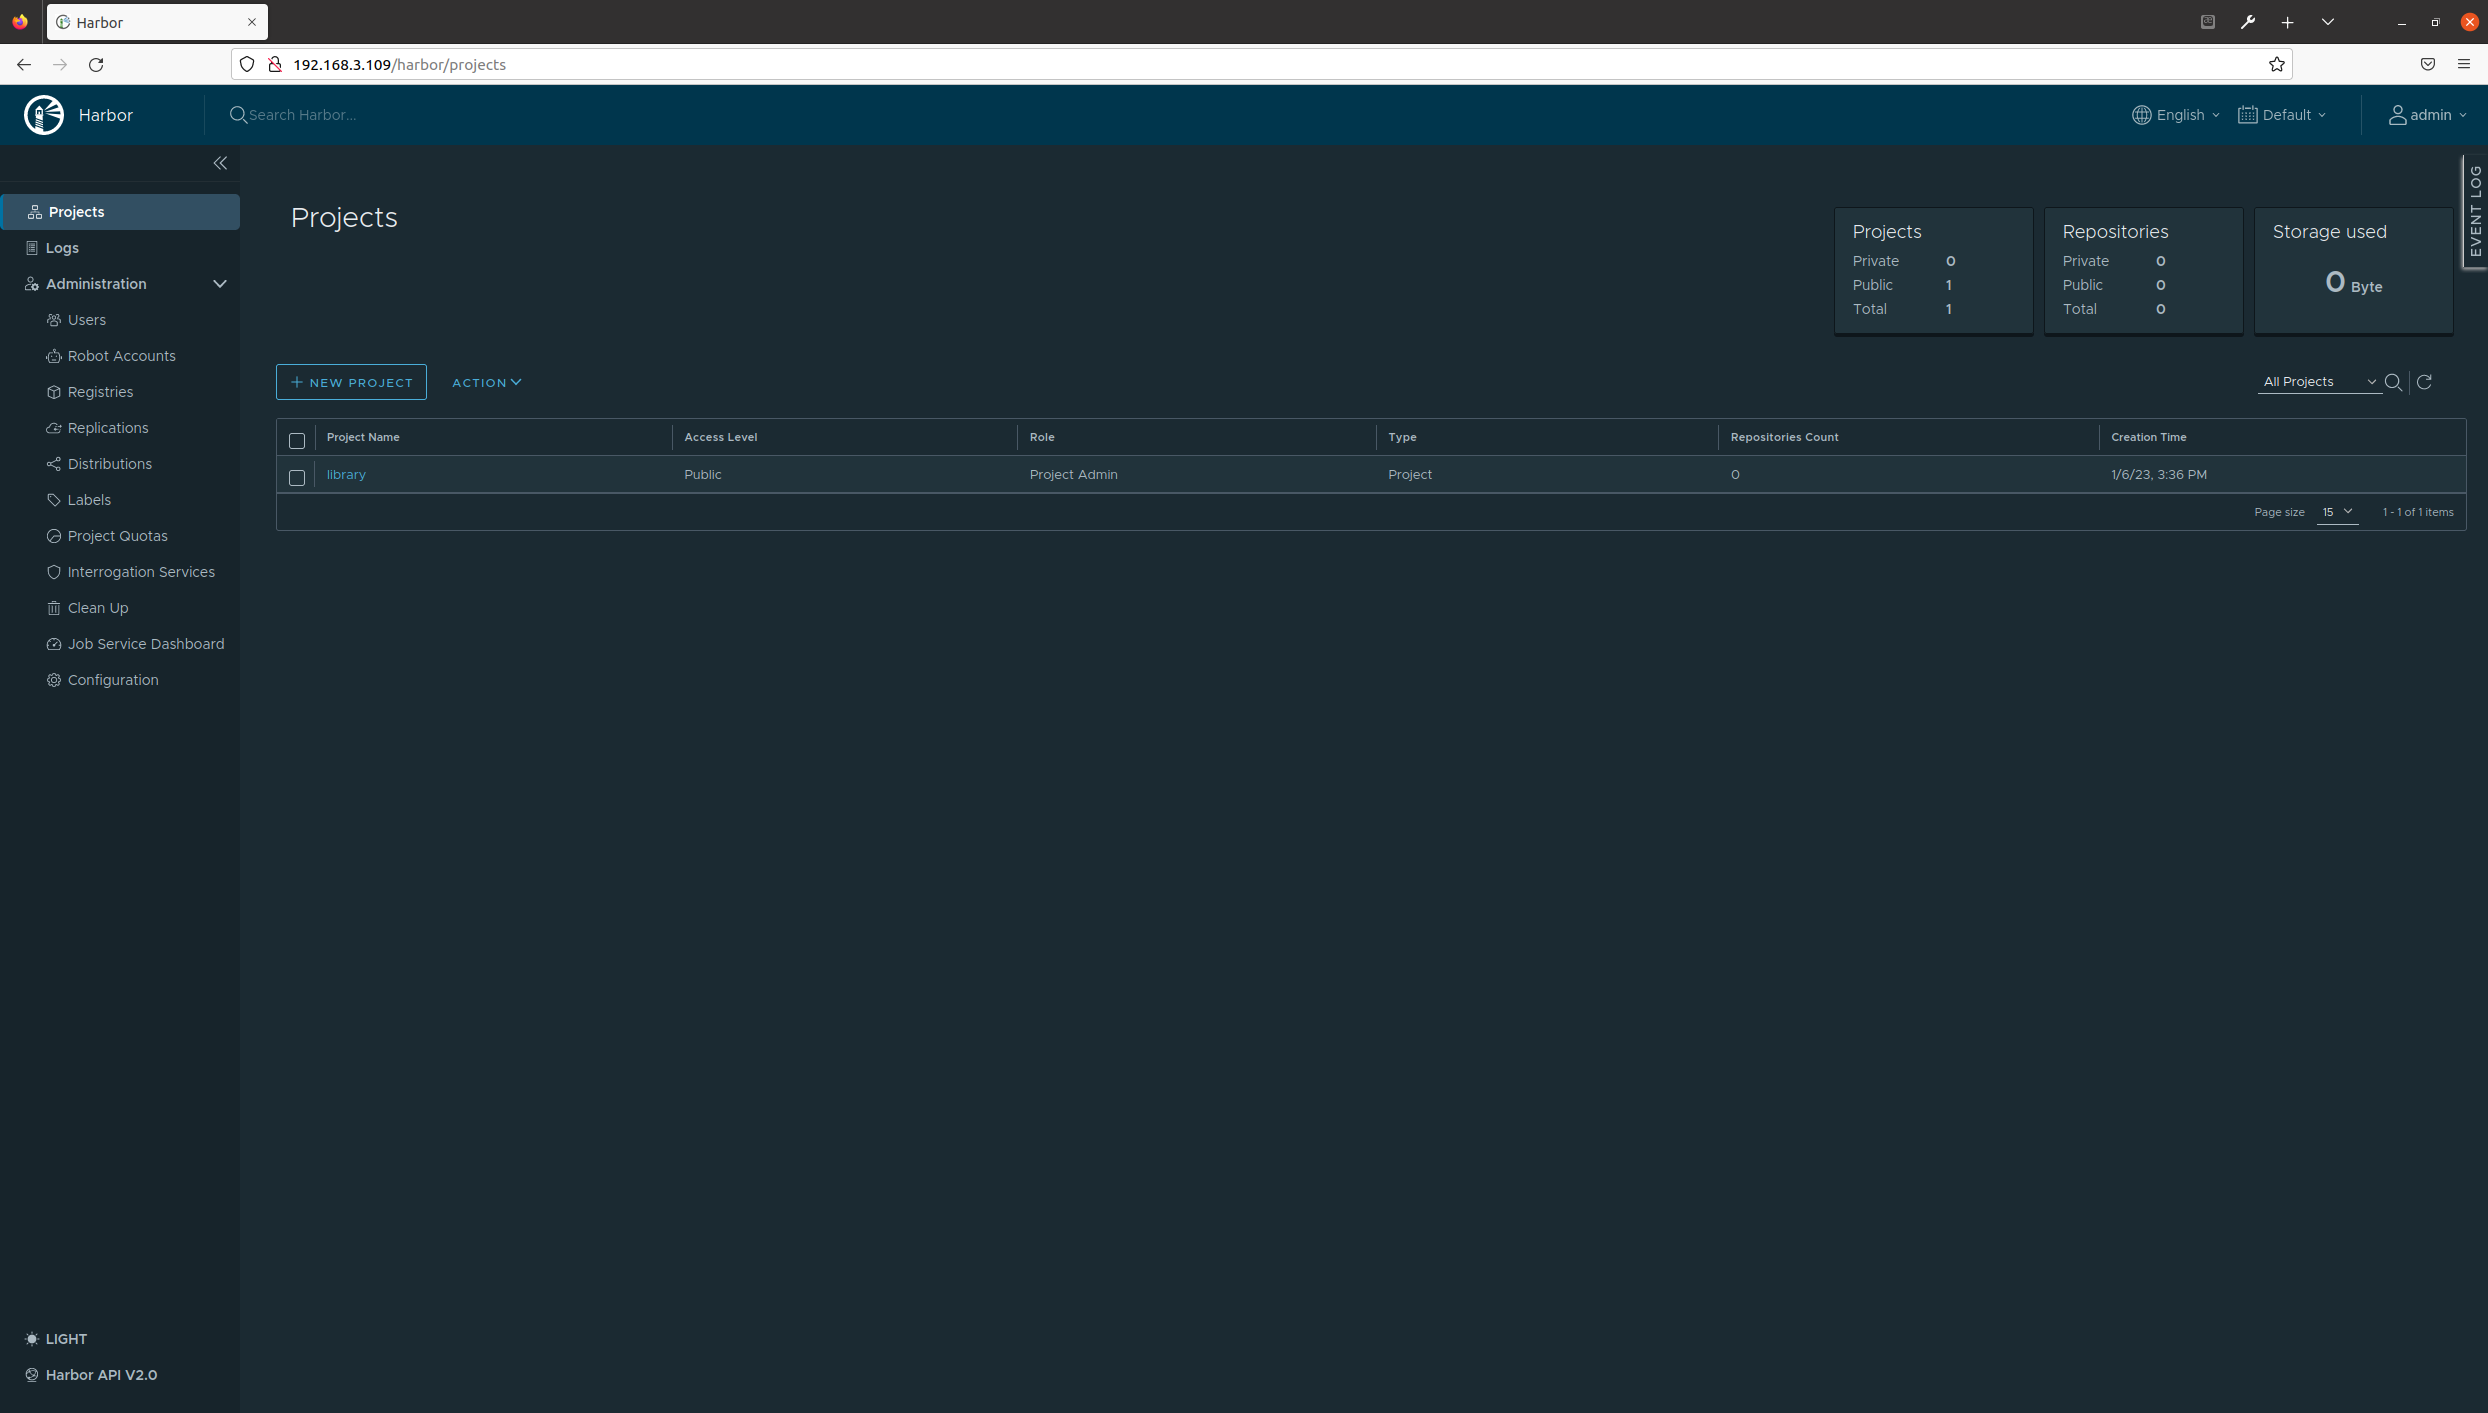Click the '1 - 1 of 1 items' text
The width and height of the screenshot is (2488, 1413).
click(x=2418, y=512)
